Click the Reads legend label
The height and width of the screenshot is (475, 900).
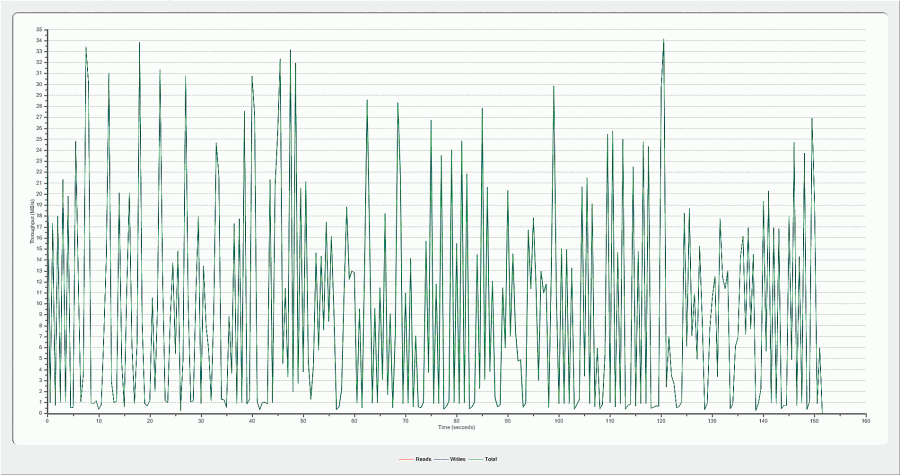(423, 459)
